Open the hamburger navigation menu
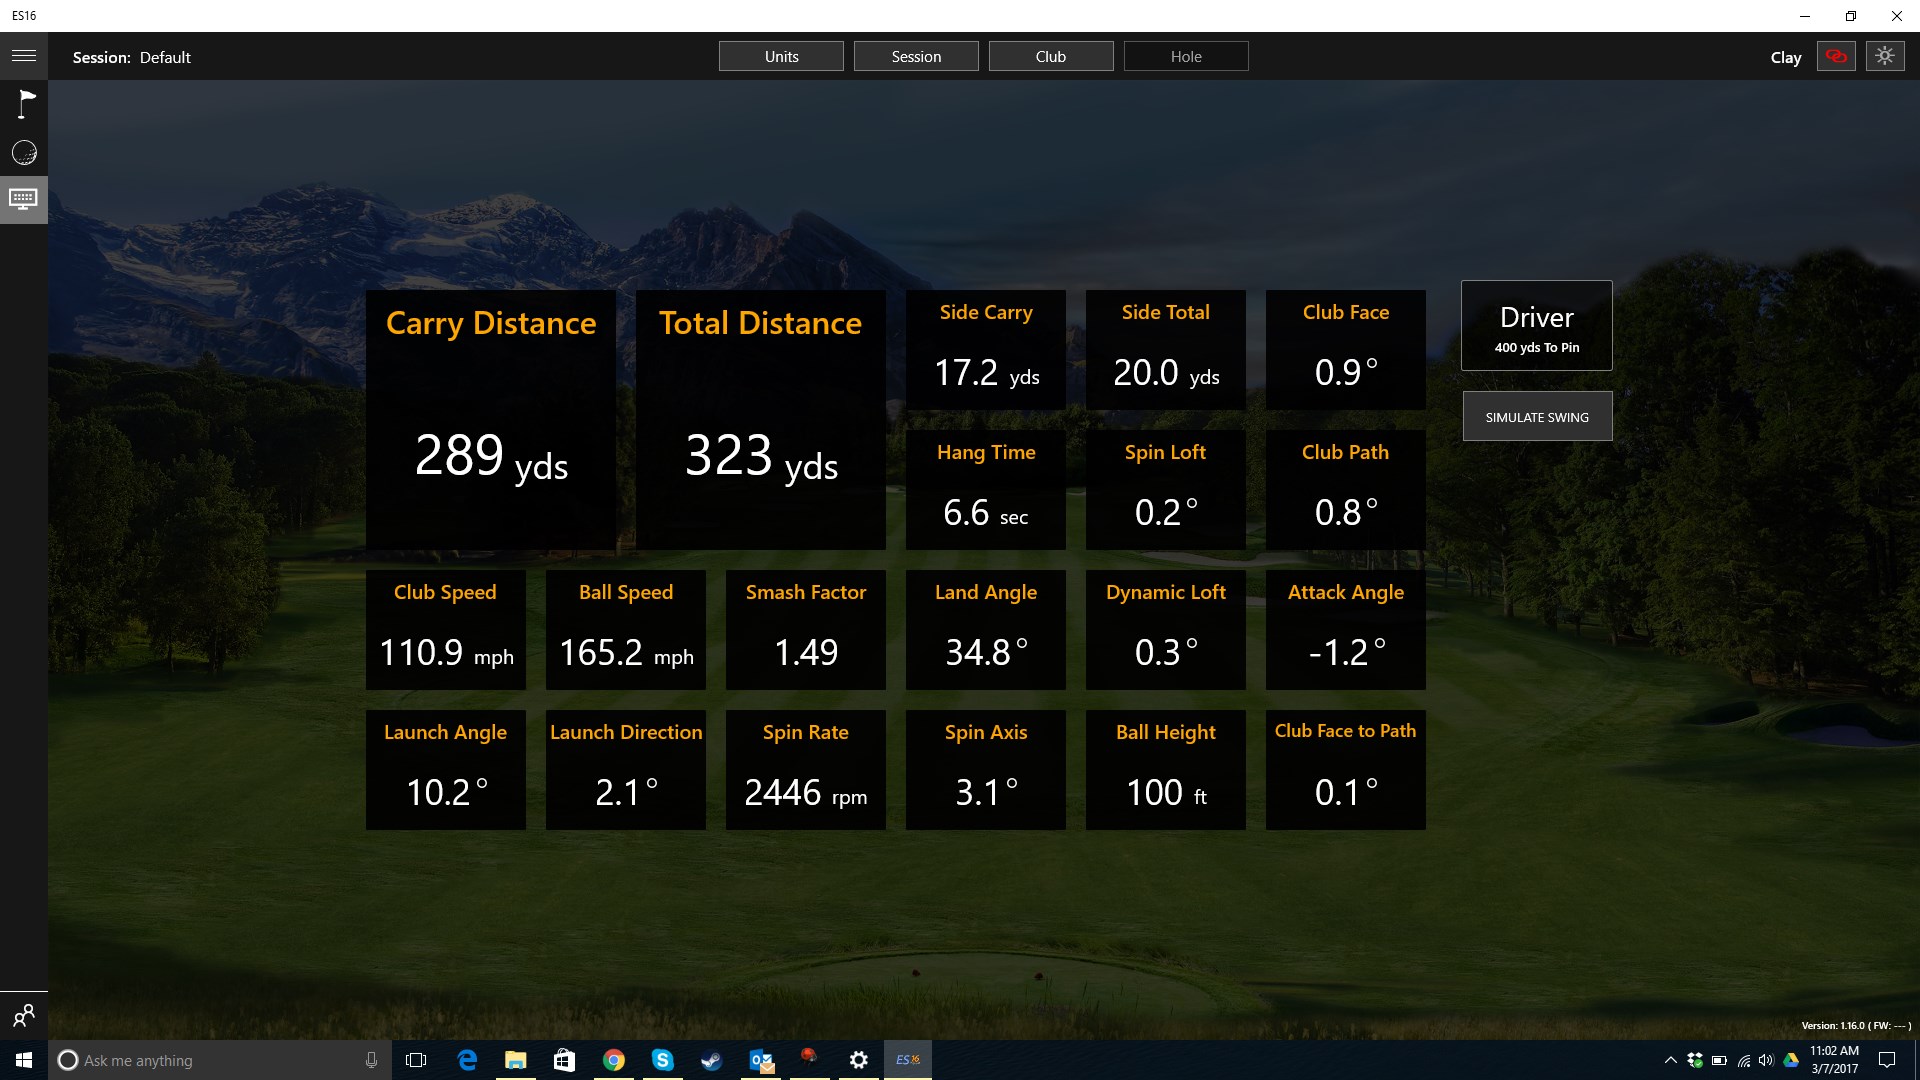Image resolution: width=1920 pixels, height=1080 pixels. [x=24, y=56]
